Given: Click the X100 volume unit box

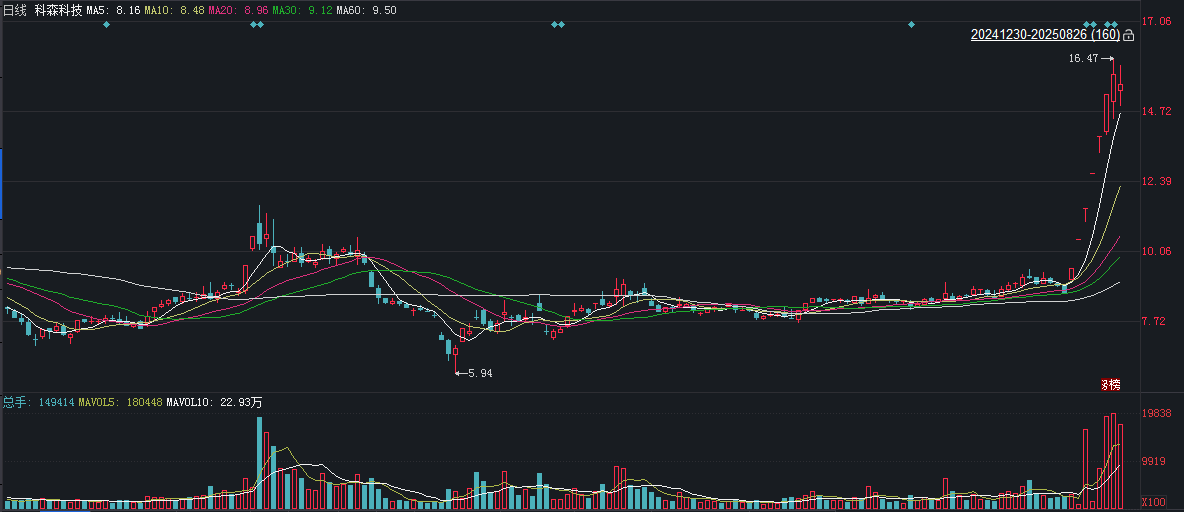Looking at the screenshot, I should [x=1153, y=501].
